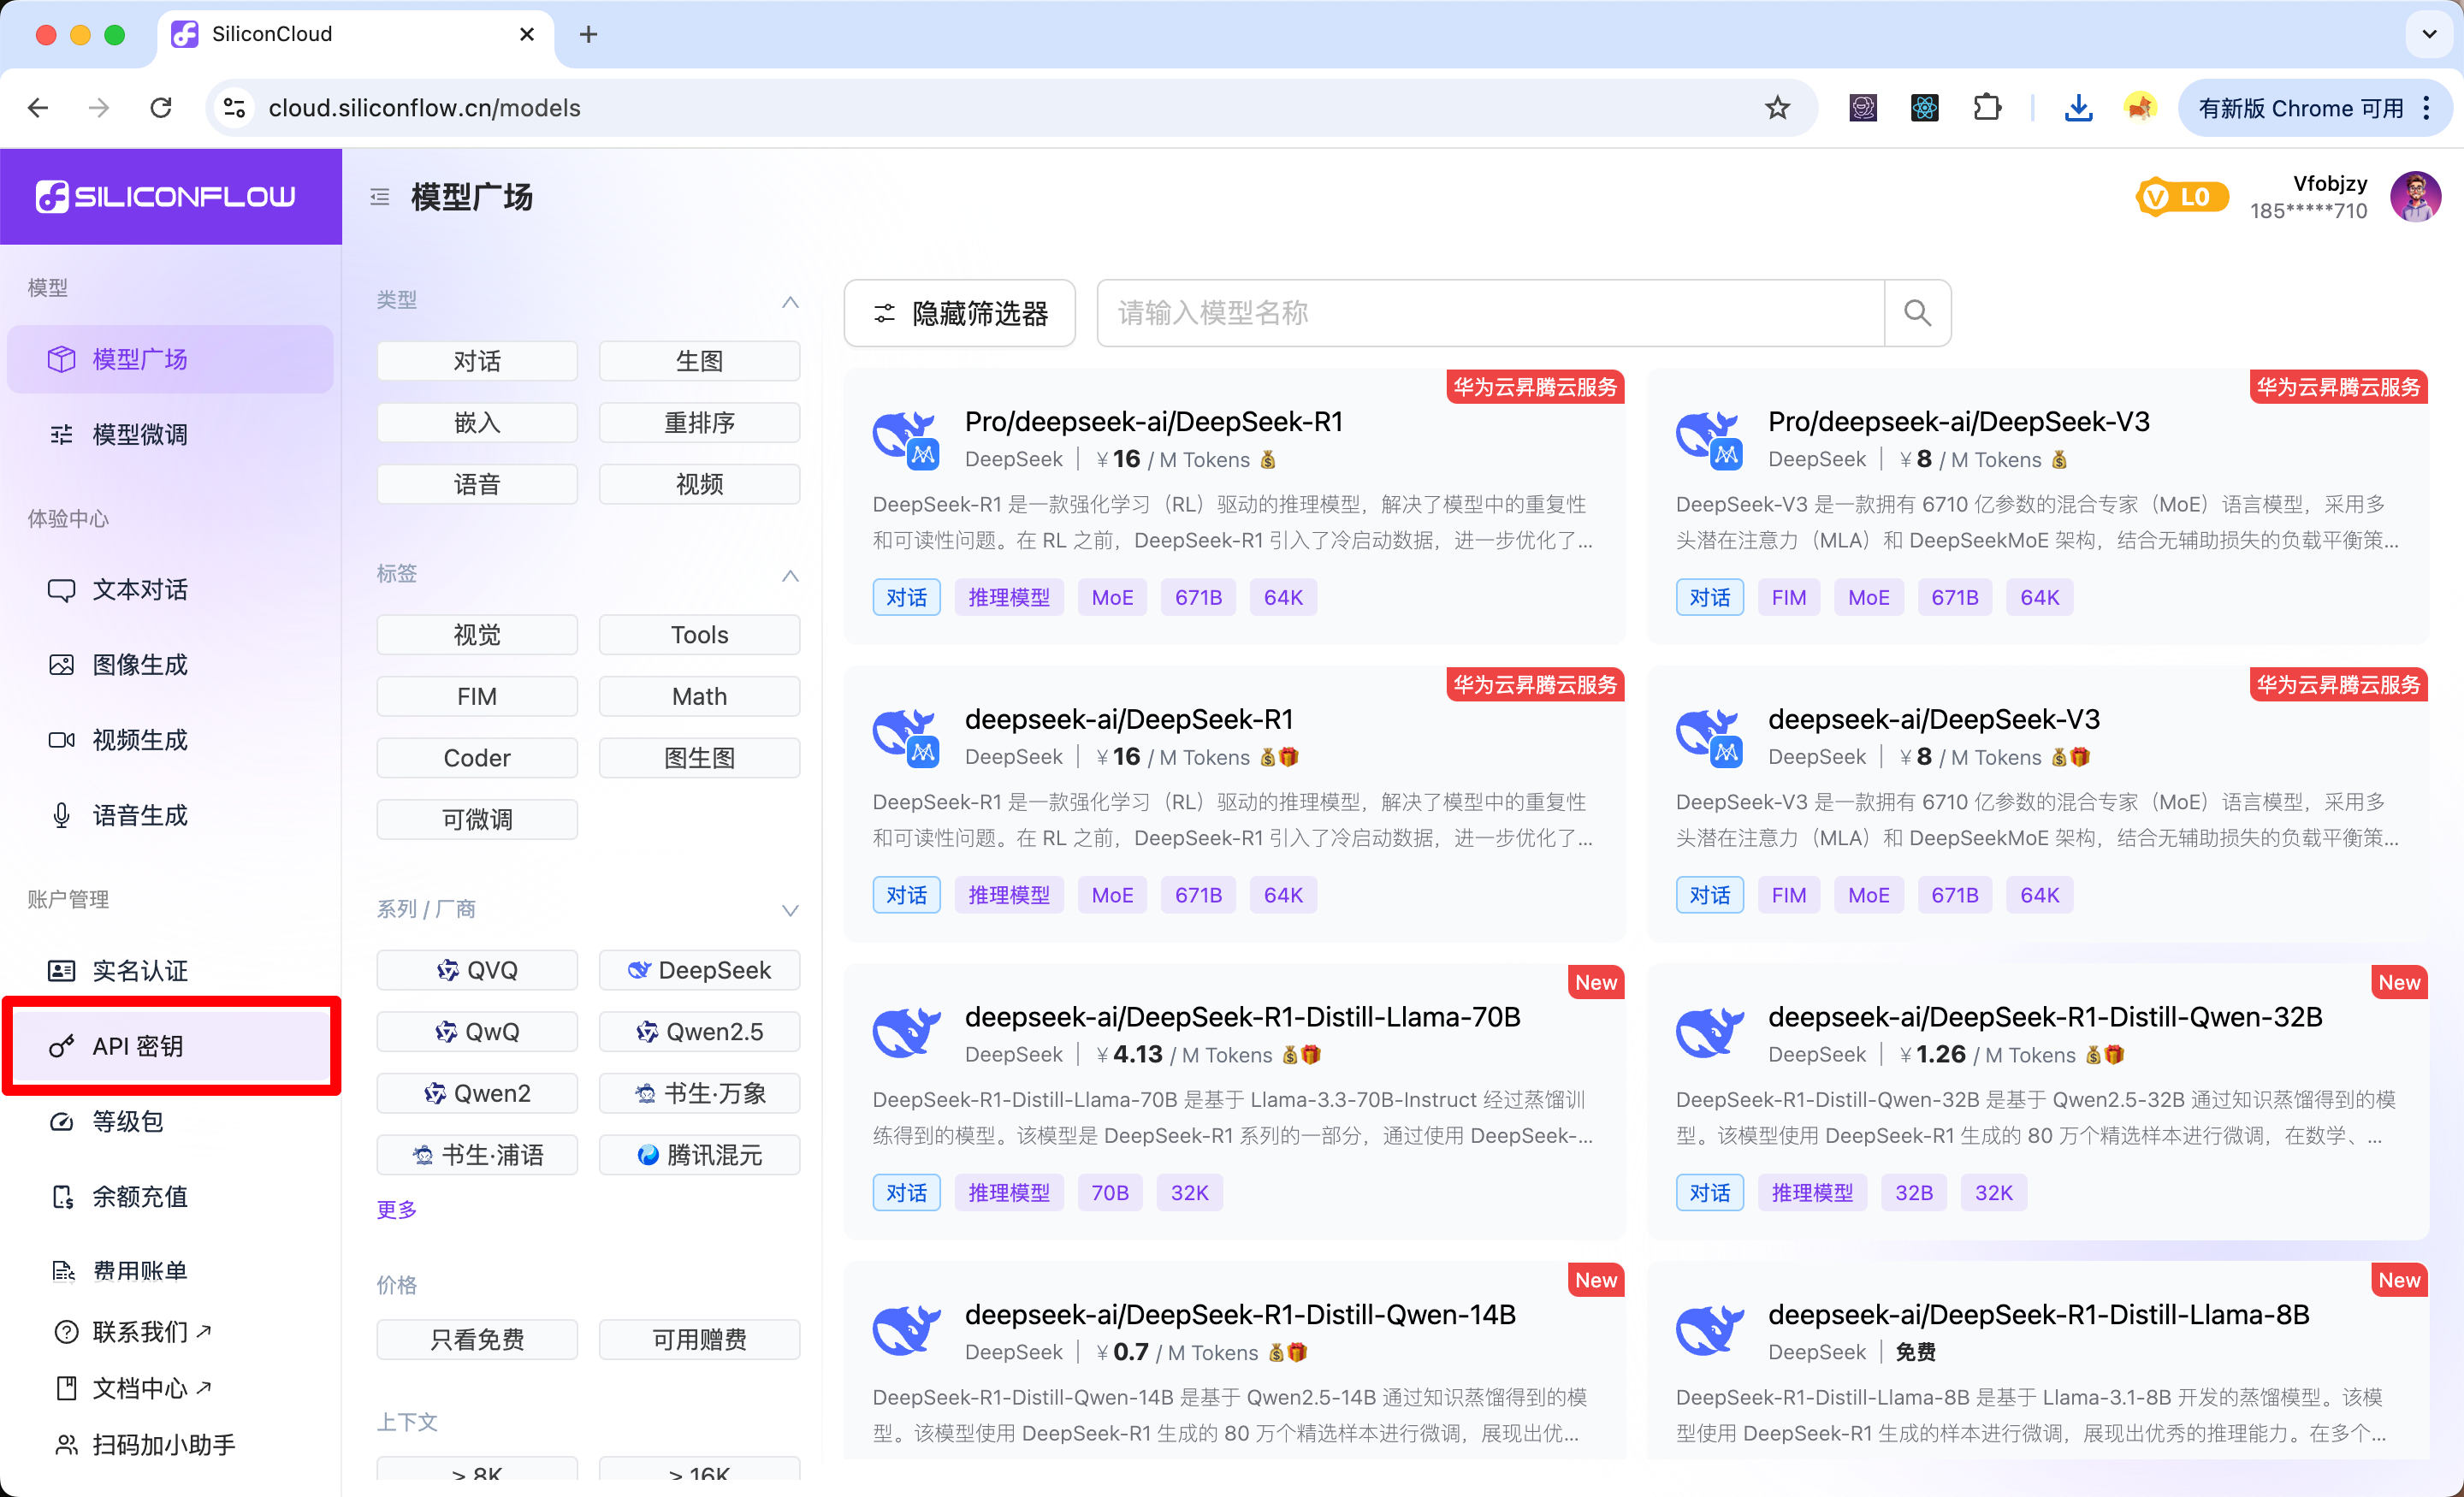Viewport: 2464px width, 1497px height.
Task: Open 等级包 in the sidebar
Action: point(170,1121)
